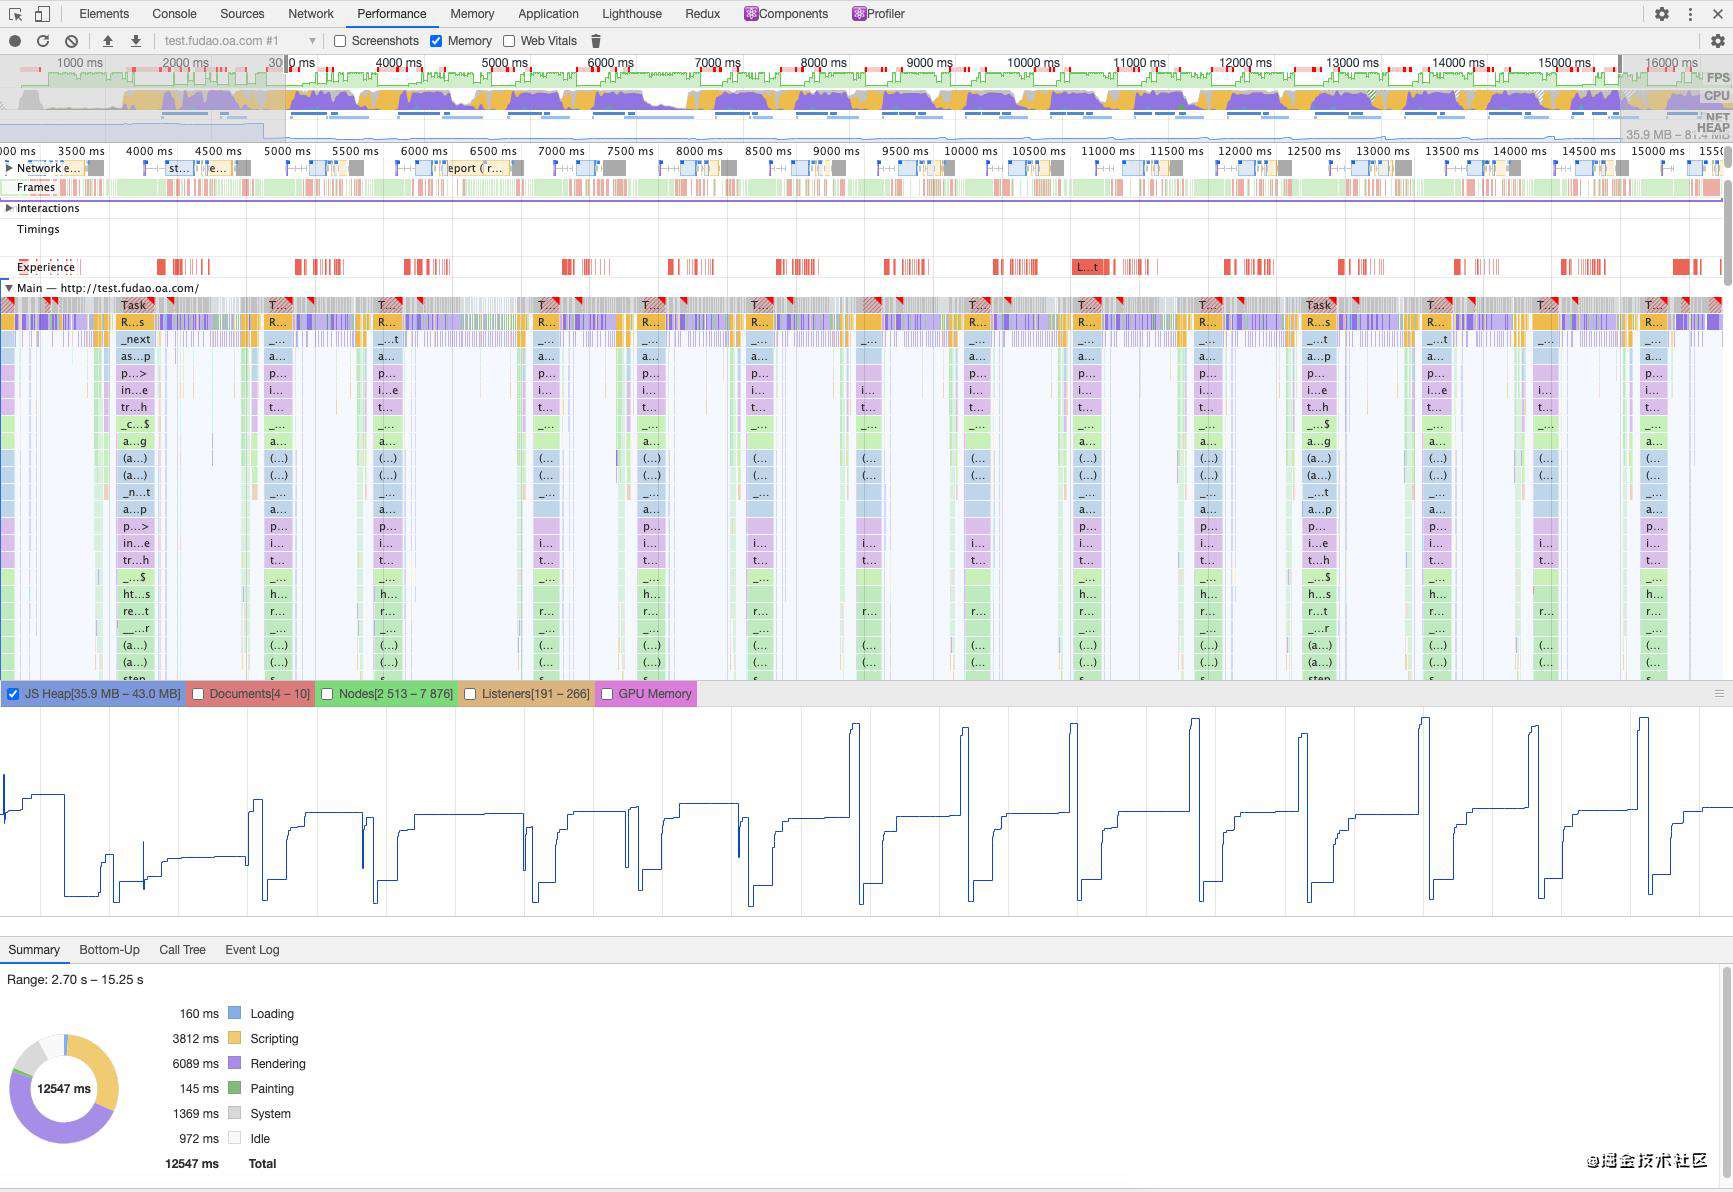Expand the Network track
Screen dimensions: 1733x1192
point(9,168)
